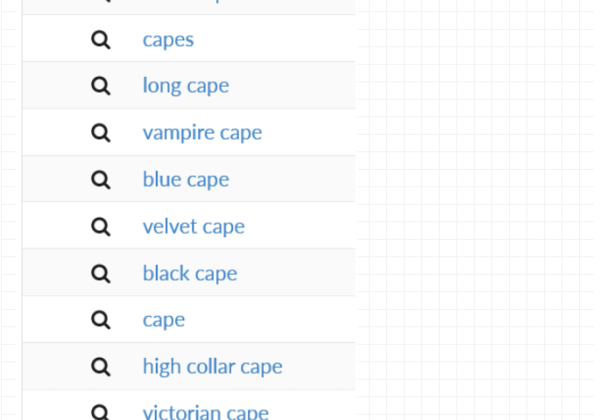The height and width of the screenshot is (420, 600).
Task: Click the magnifying glass beside 'blue cape'
Action: point(101,179)
